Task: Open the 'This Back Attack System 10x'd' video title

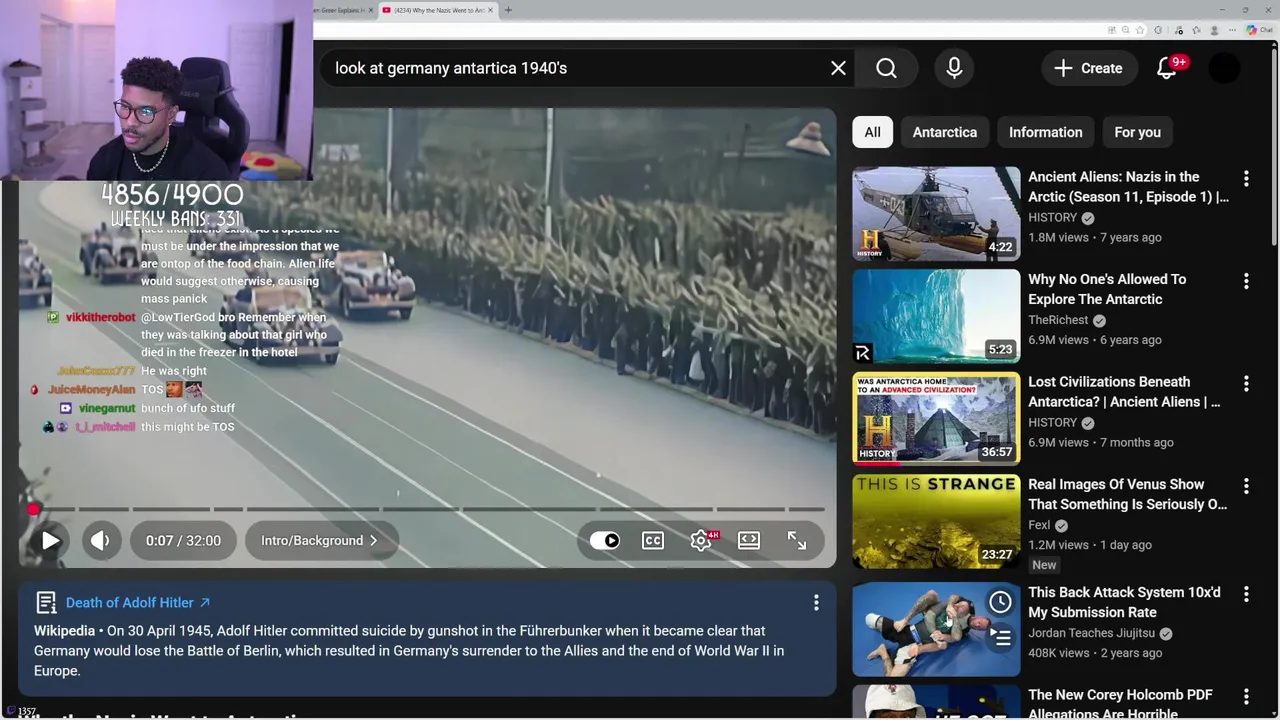Action: tap(1124, 602)
